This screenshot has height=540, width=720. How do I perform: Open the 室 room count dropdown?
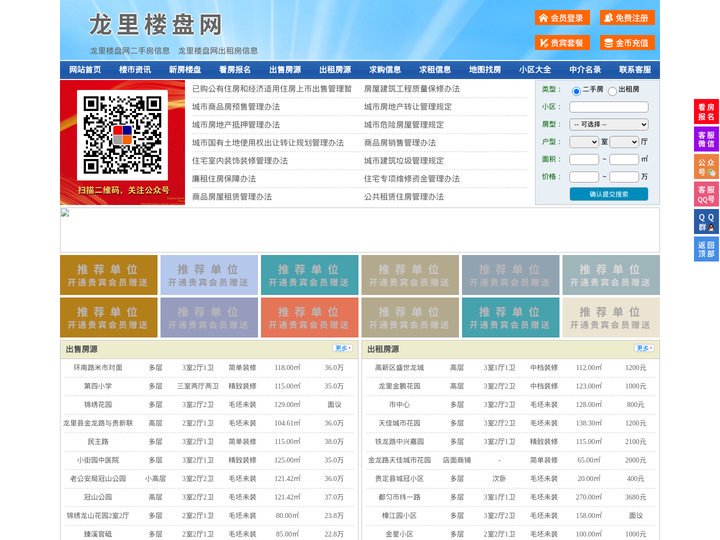click(x=584, y=142)
